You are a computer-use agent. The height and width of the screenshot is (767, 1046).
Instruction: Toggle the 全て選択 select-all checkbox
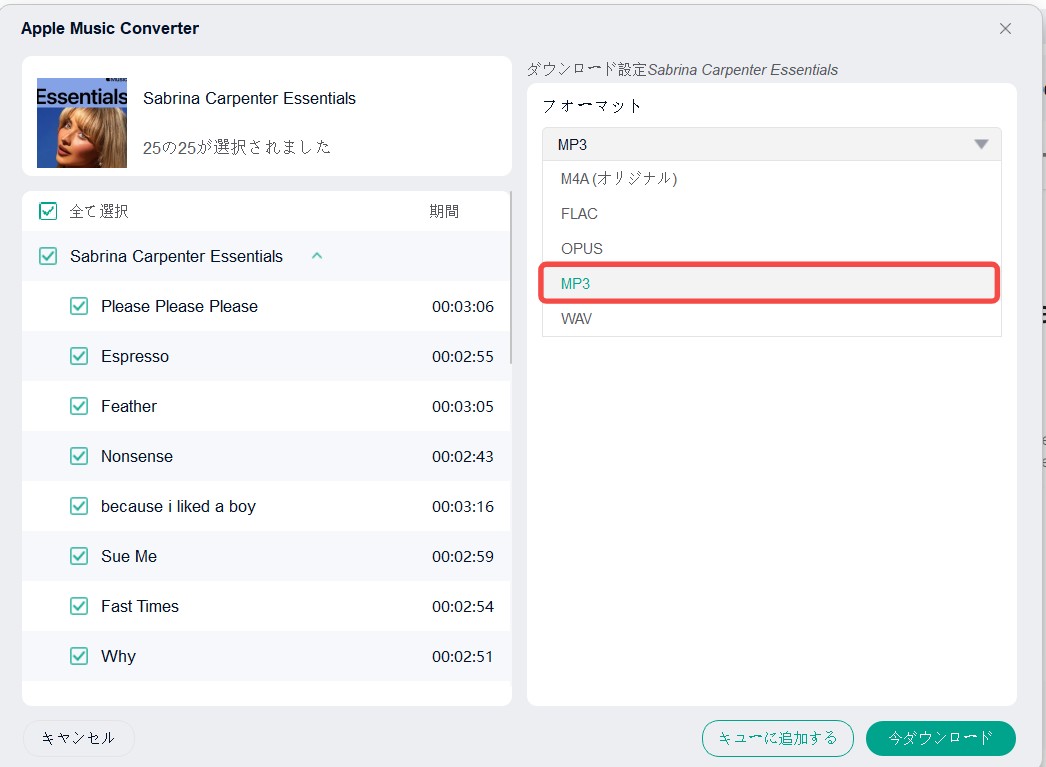click(48, 211)
